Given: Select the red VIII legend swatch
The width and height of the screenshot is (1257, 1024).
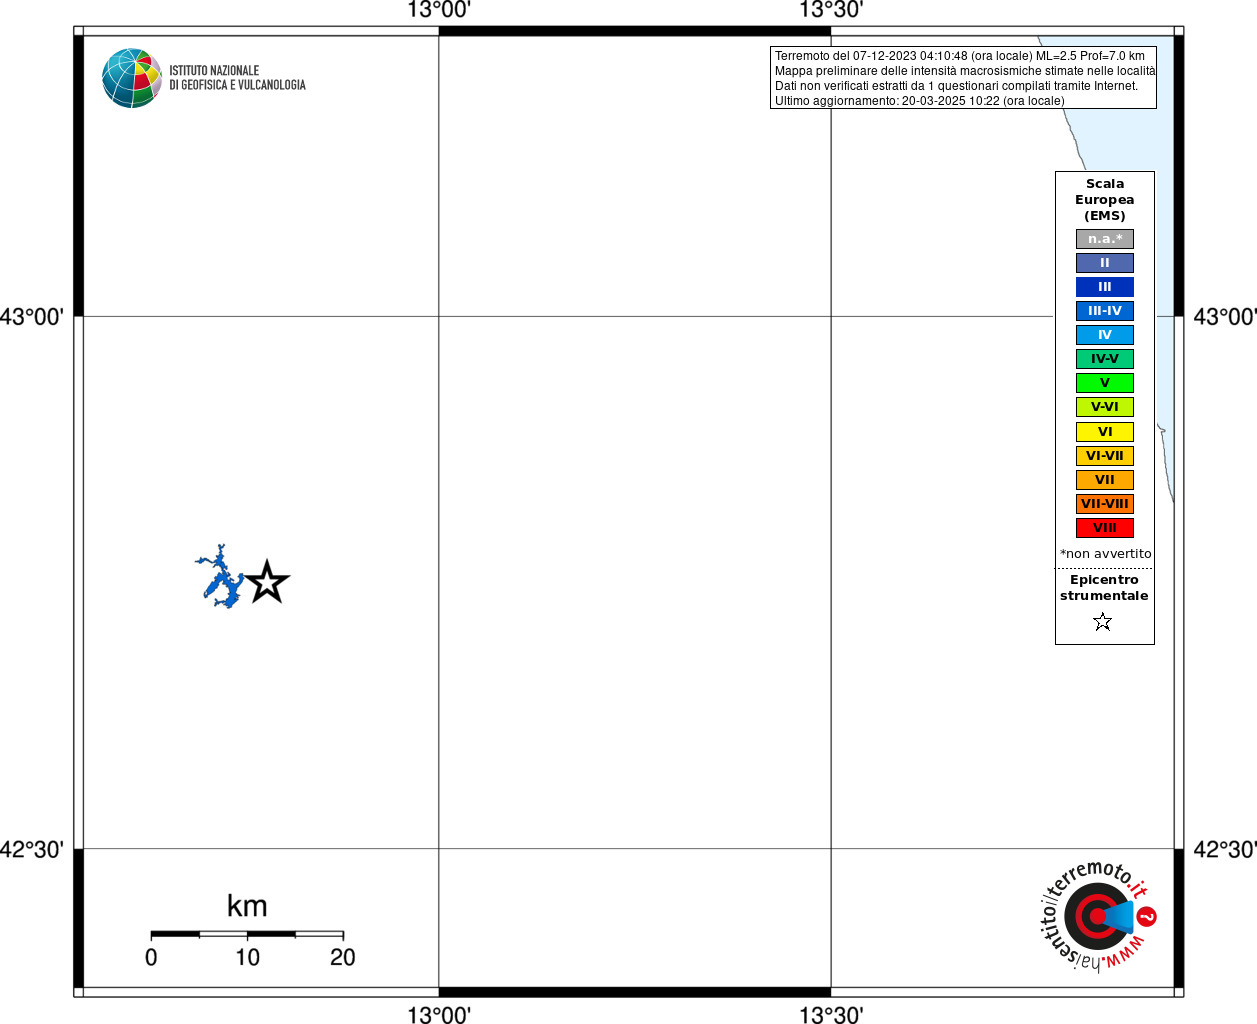Looking at the screenshot, I should point(1105,528).
